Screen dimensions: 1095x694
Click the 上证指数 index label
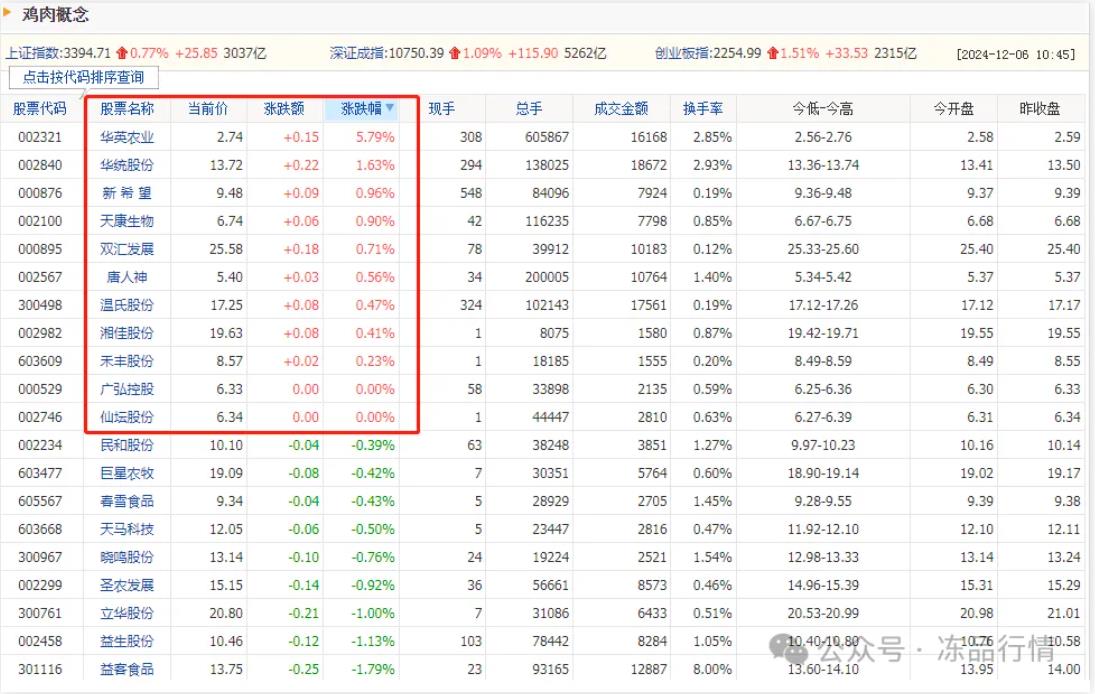pos(34,53)
